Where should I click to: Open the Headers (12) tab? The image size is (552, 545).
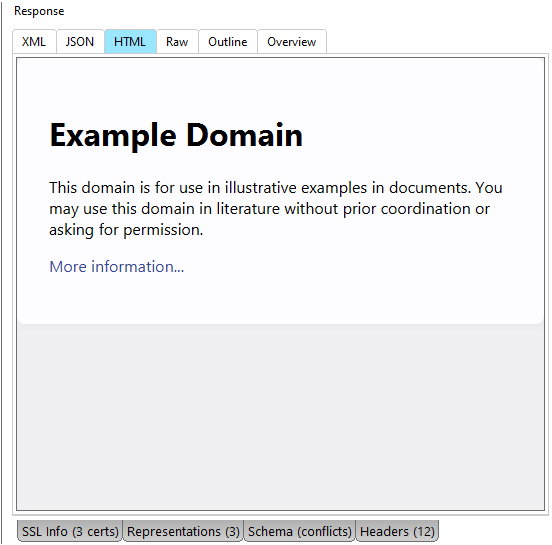397,531
